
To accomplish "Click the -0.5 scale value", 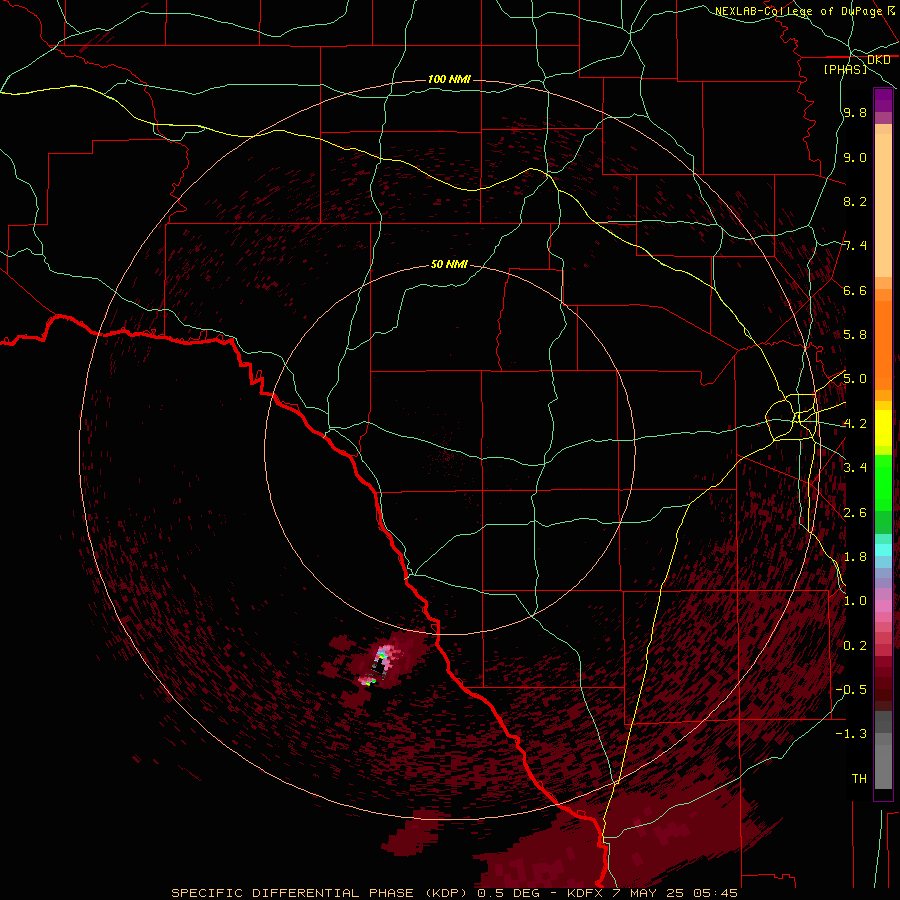I will tap(851, 690).
